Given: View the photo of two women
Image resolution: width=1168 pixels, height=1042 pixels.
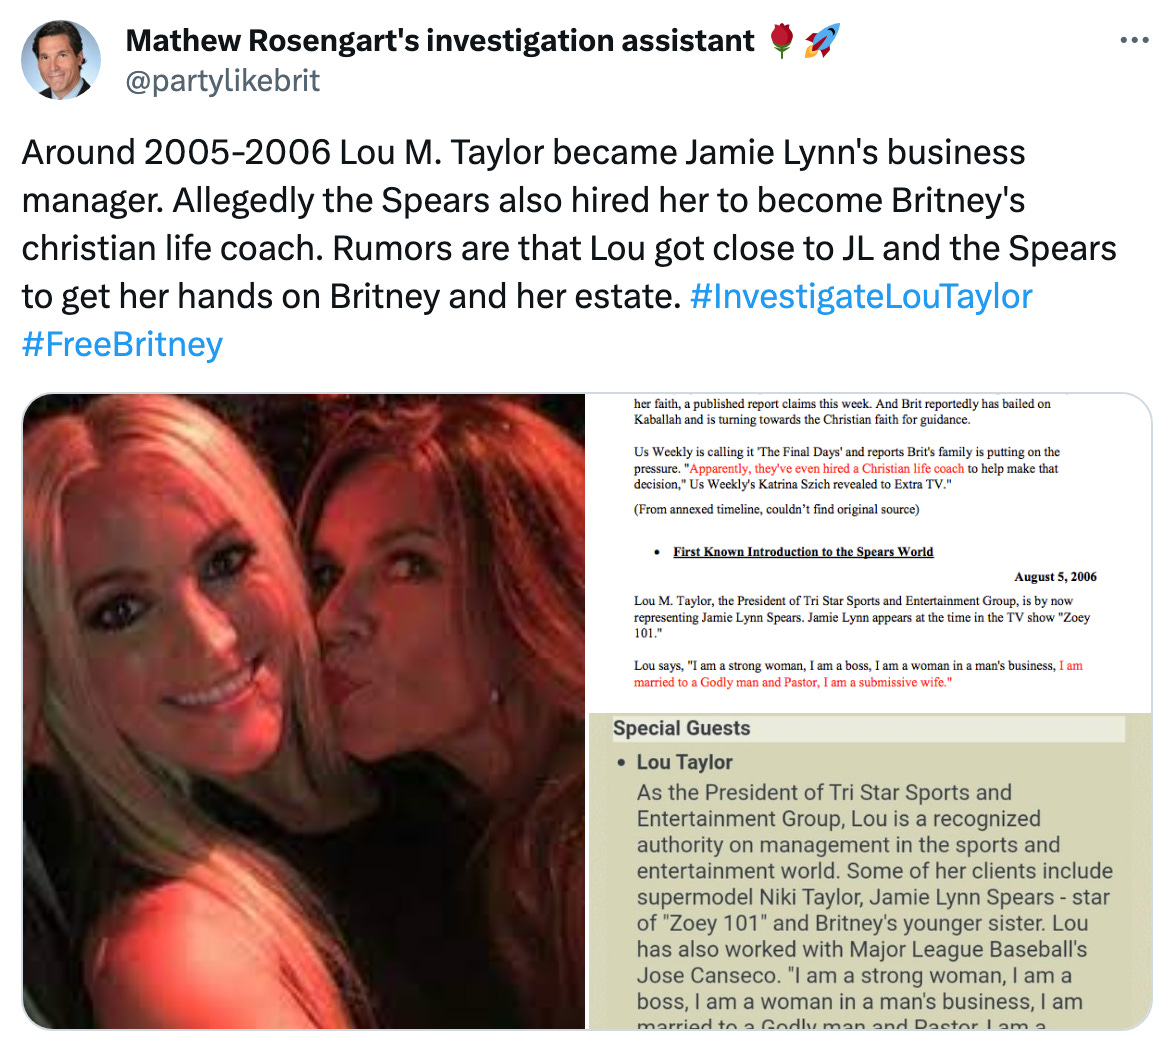Looking at the screenshot, I should [x=304, y=711].
